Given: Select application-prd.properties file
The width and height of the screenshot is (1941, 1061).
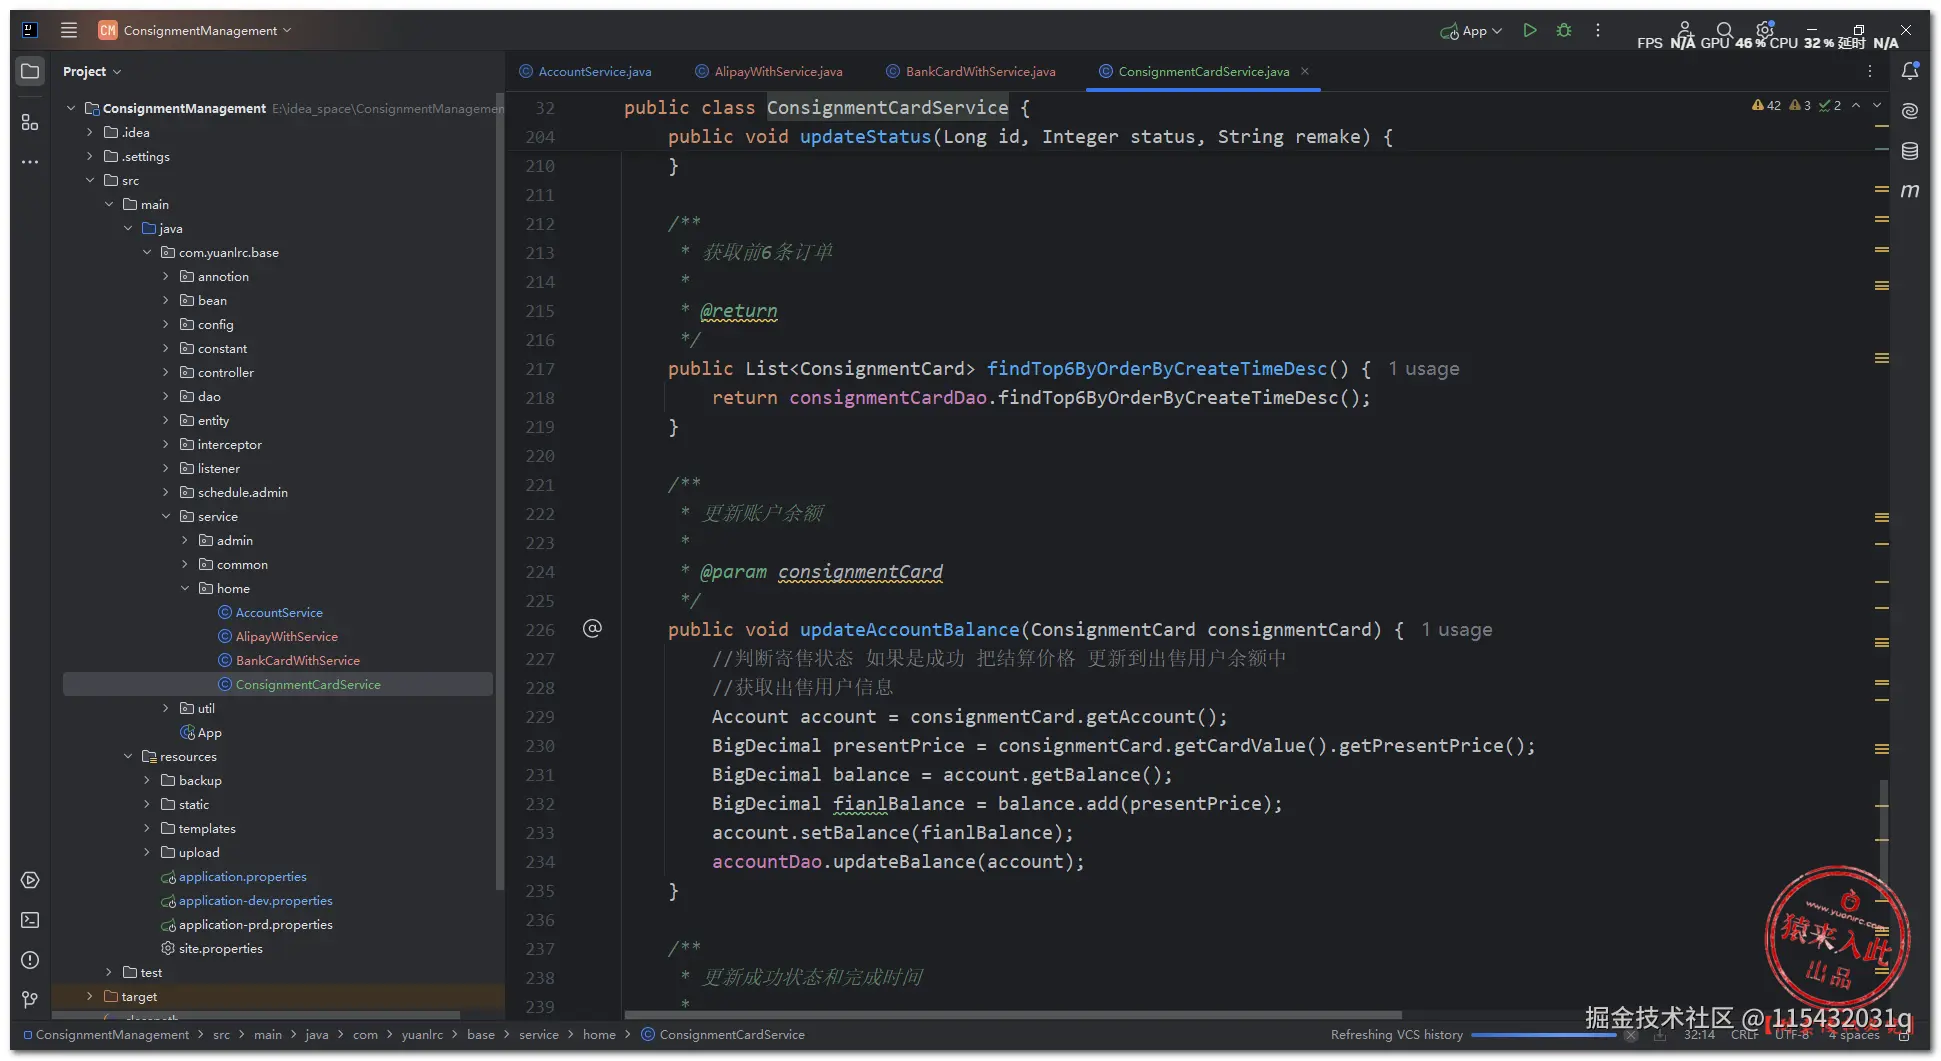Looking at the screenshot, I should point(247,924).
